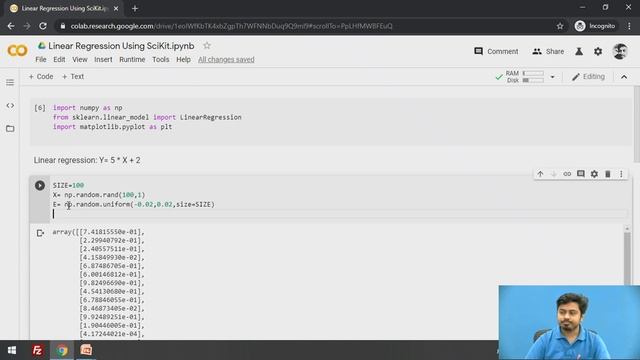
Task: Move cell down with the arrow icon
Action: (553, 174)
